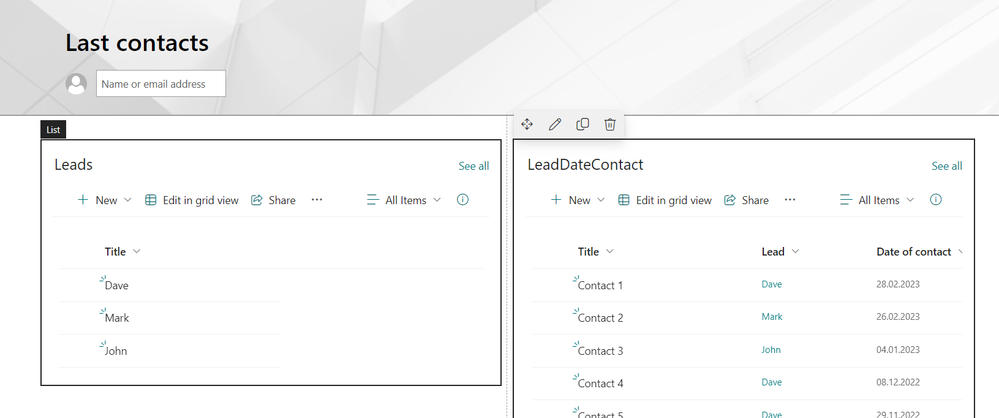Viewport: 999px width, 418px height.
Task: Click the Name or email address field
Action: coord(161,83)
